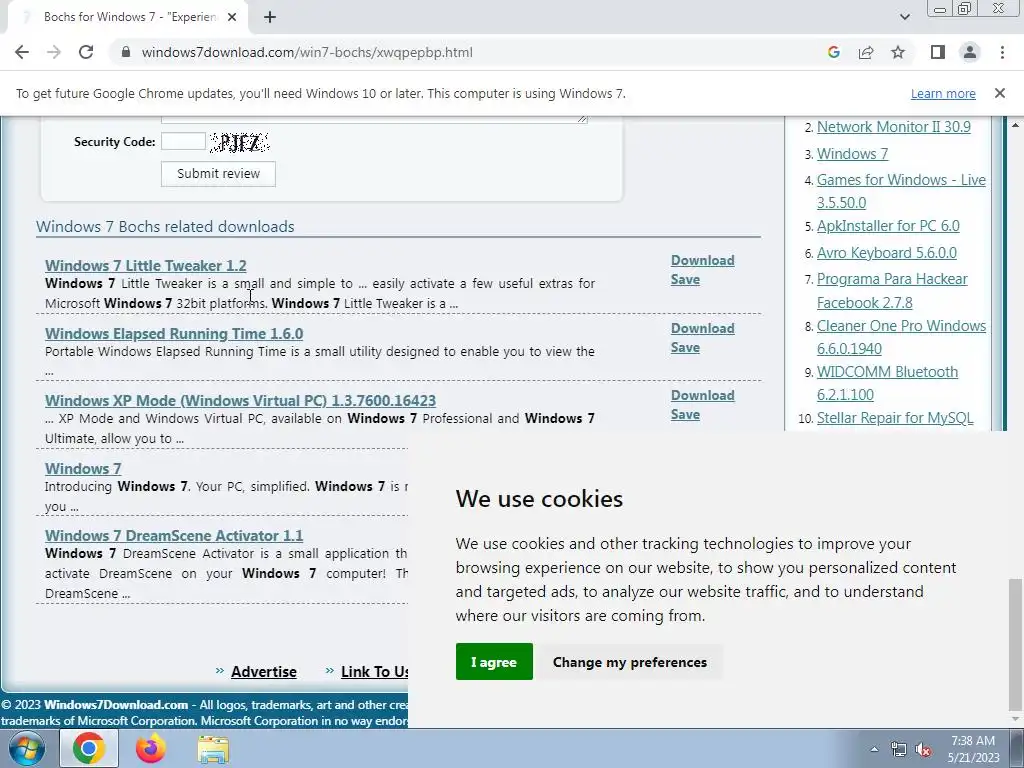
Task: Accept cookies with I agree
Action: pyautogui.click(x=494, y=662)
